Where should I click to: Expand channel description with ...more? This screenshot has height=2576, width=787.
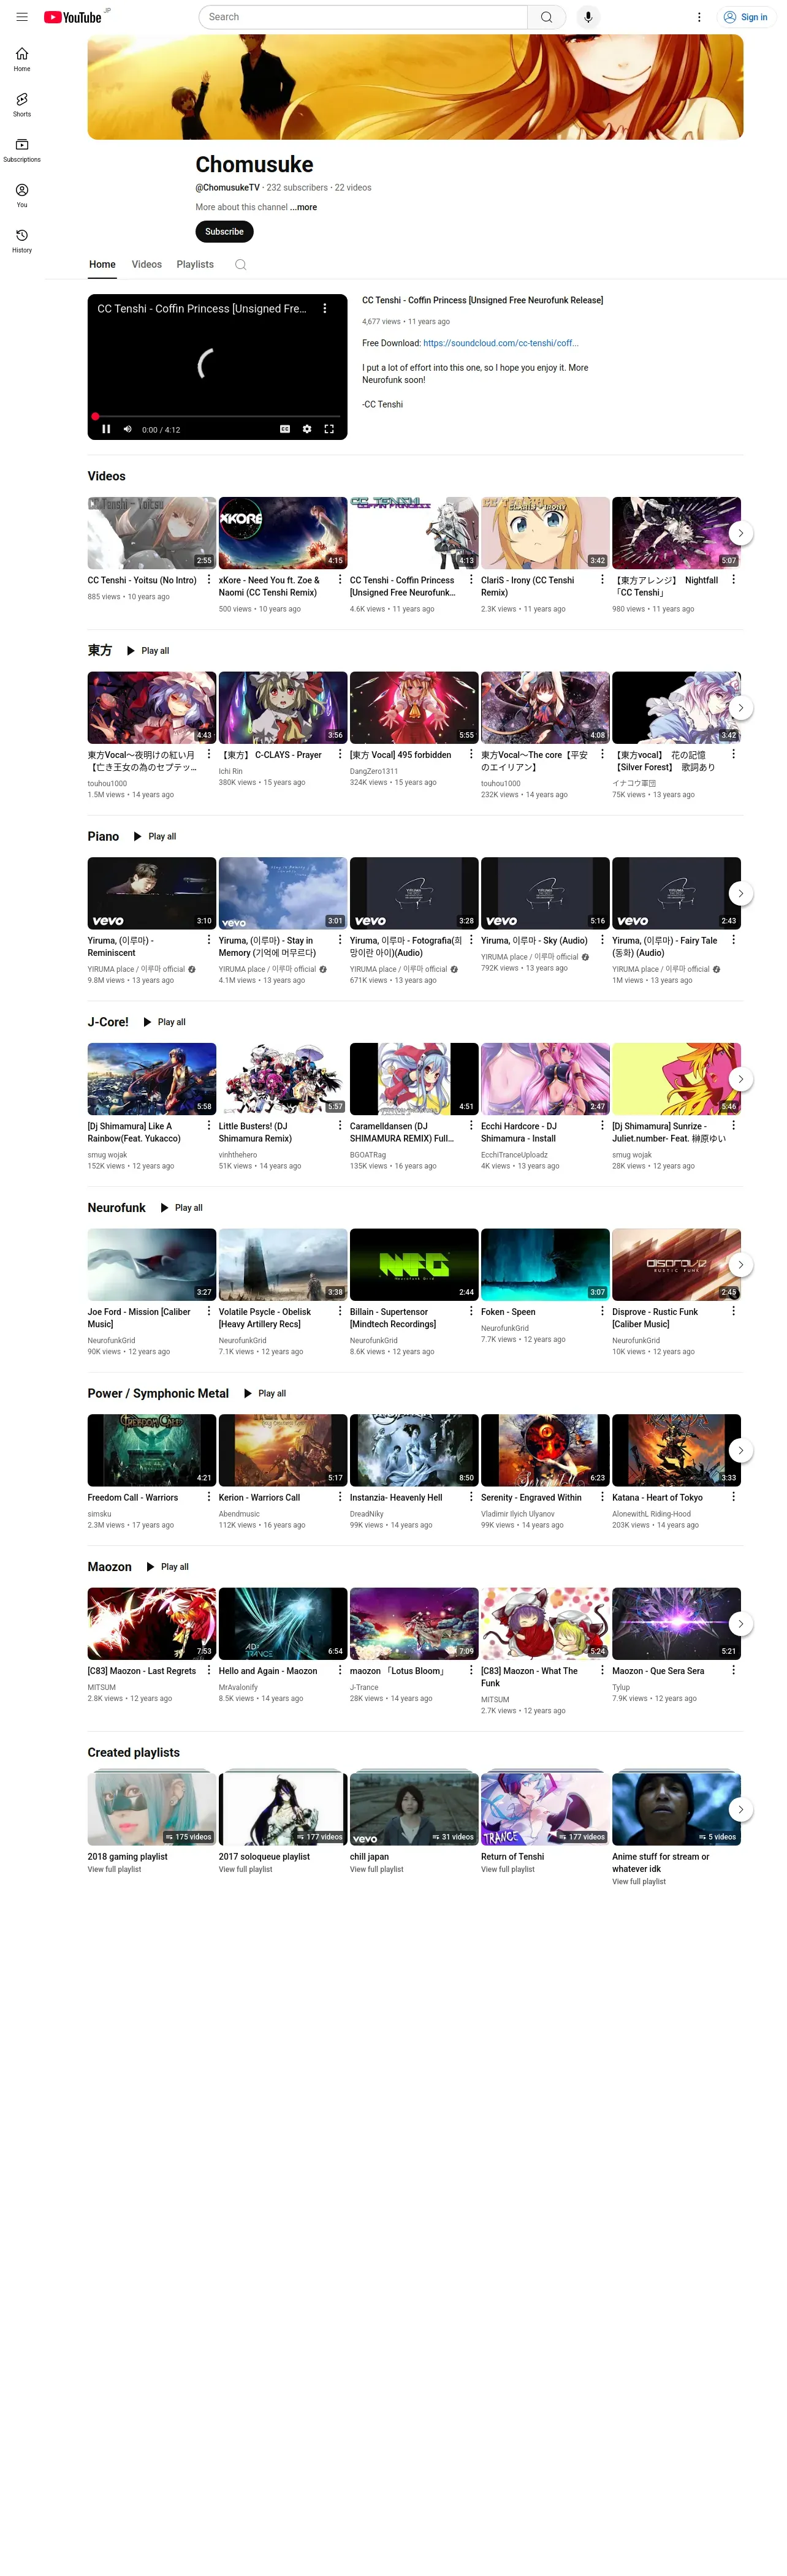pyautogui.click(x=304, y=207)
